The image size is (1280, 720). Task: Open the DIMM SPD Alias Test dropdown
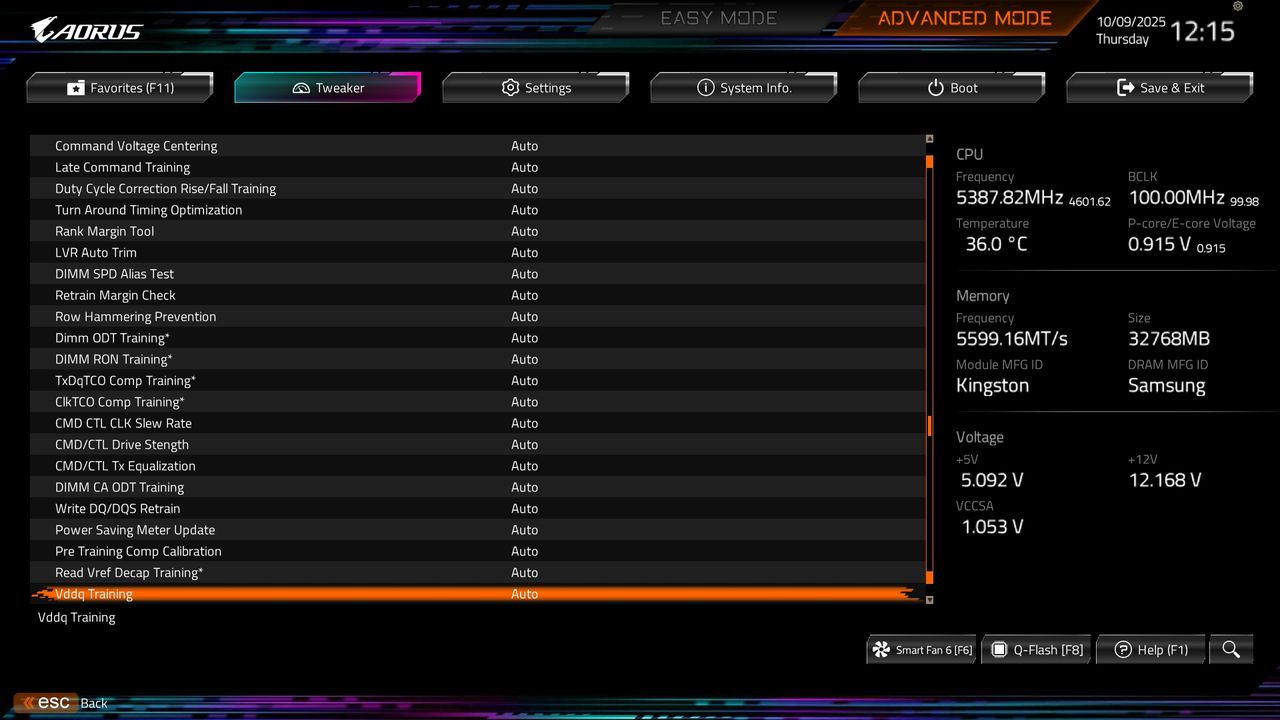pyautogui.click(x=525, y=273)
